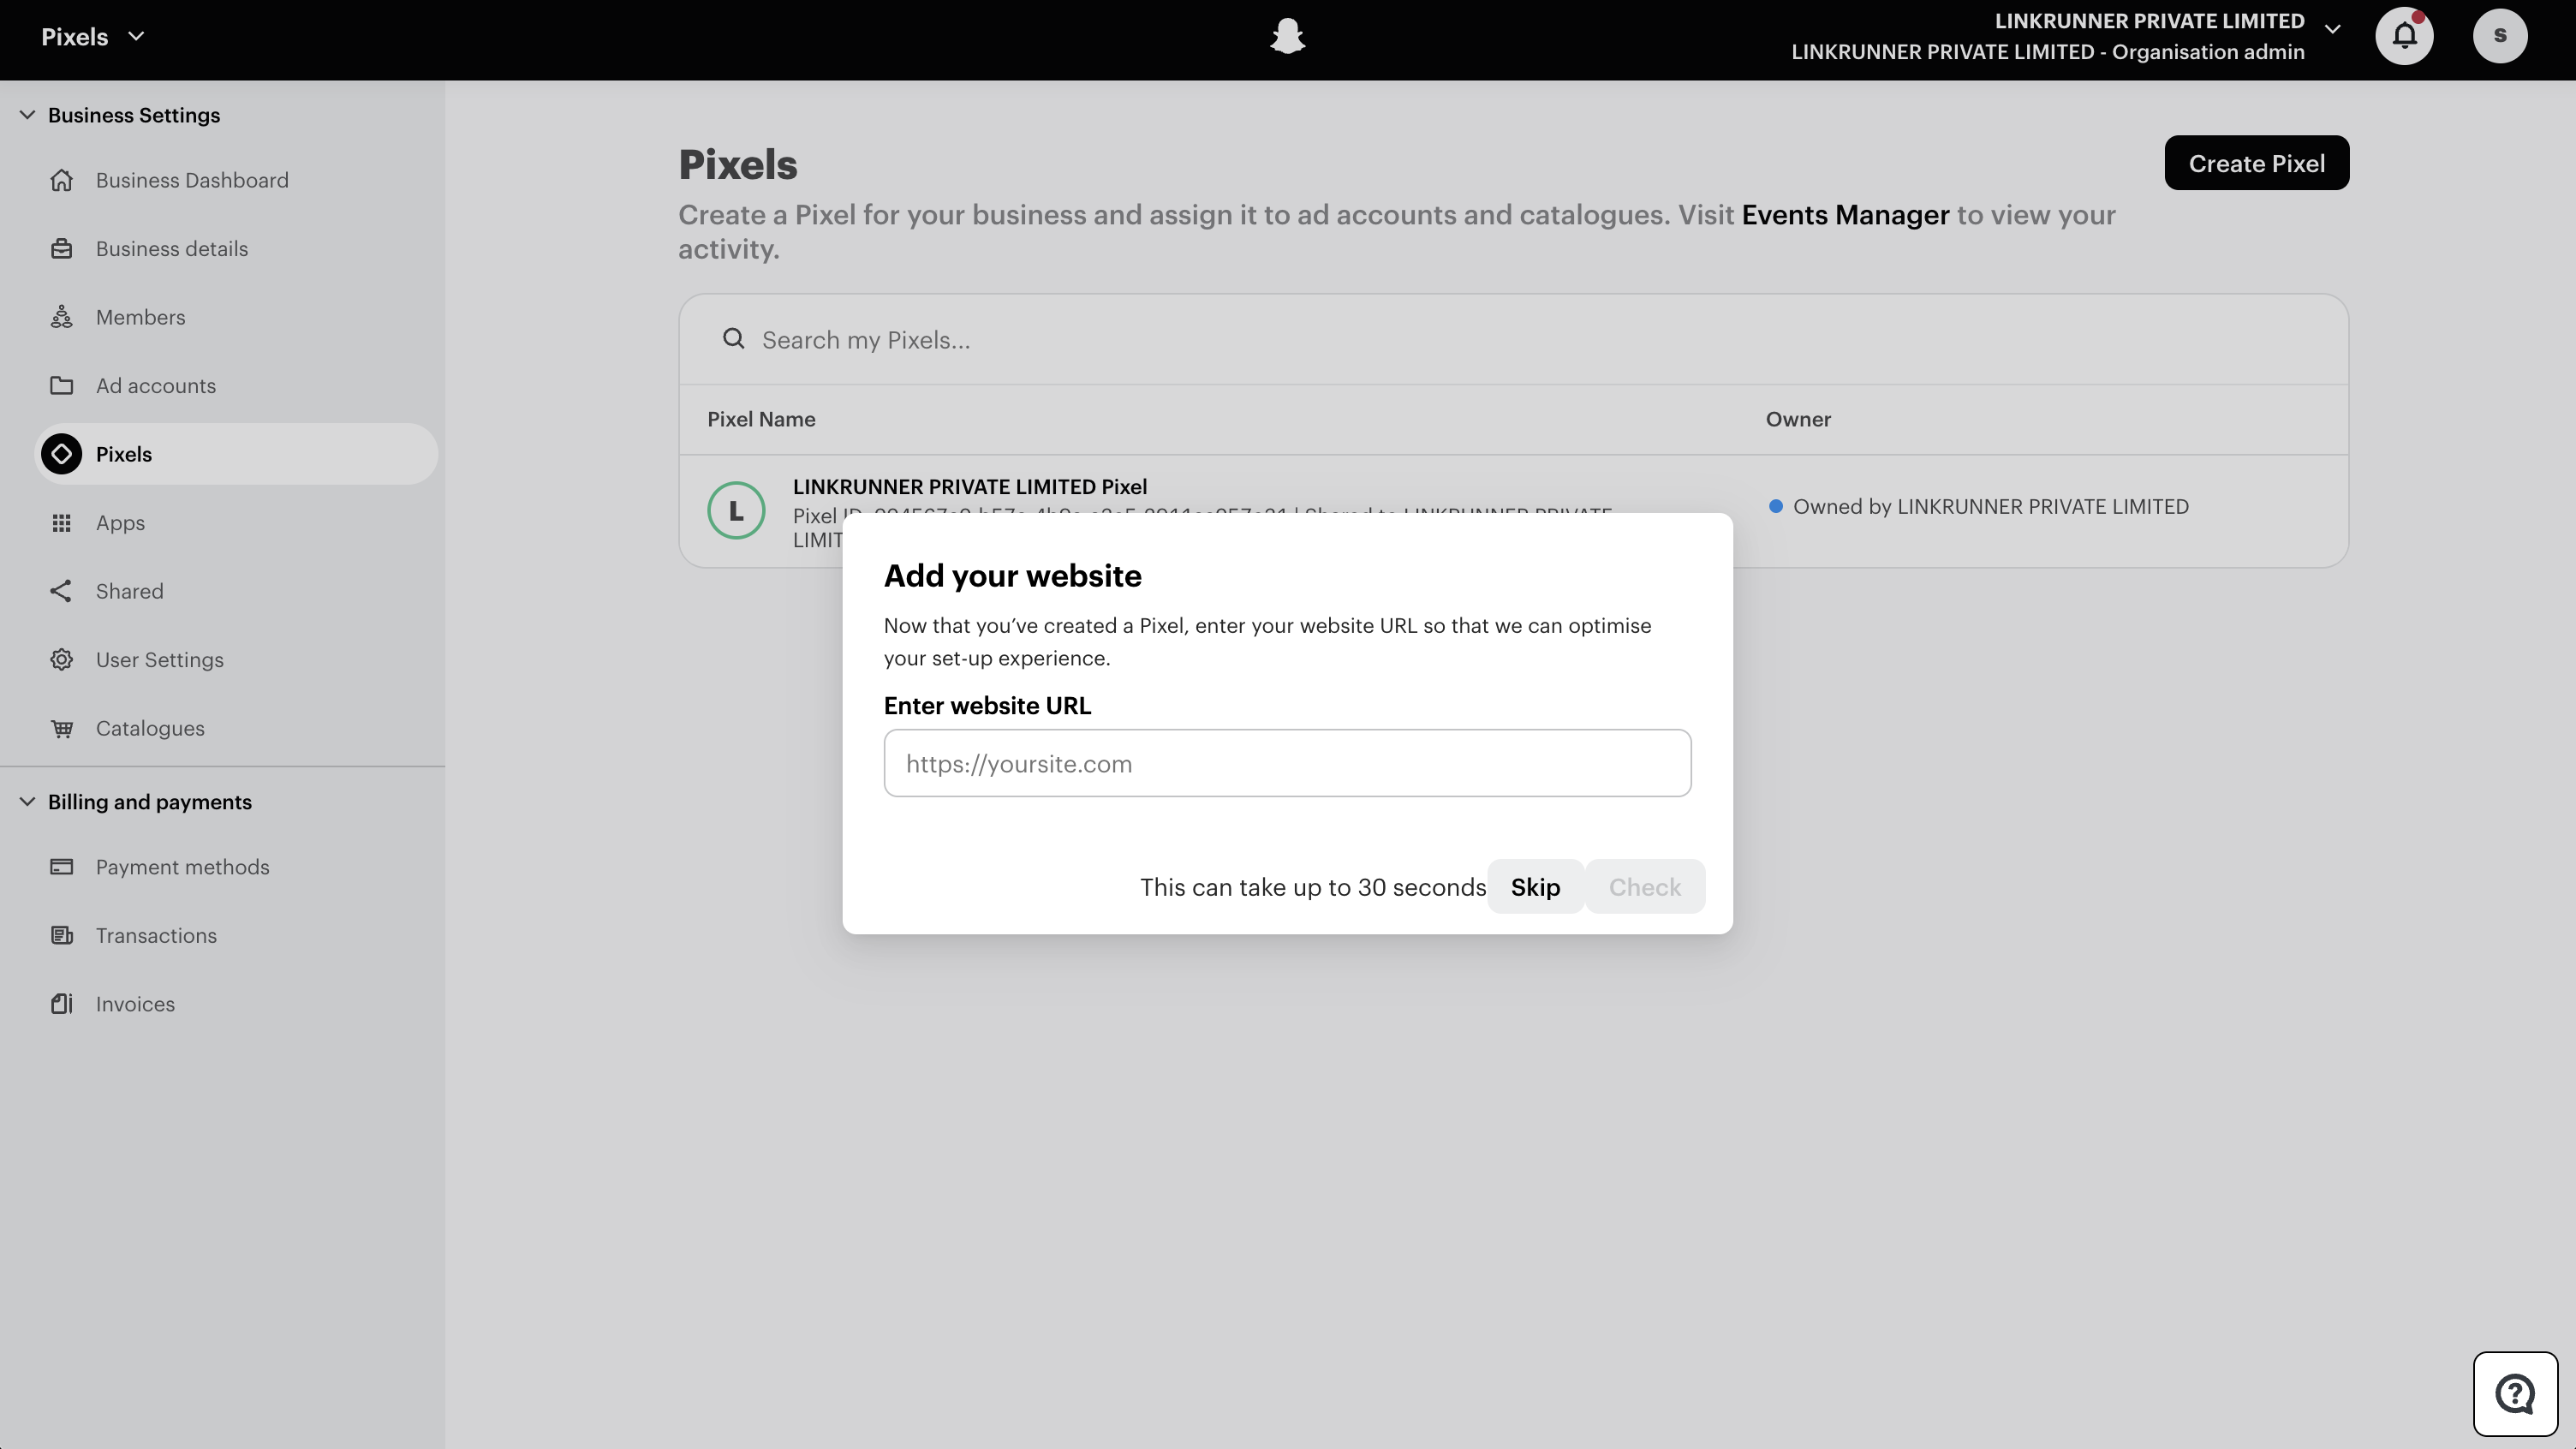Follow the Events Manager link

pyautogui.click(x=1845, y=215)
